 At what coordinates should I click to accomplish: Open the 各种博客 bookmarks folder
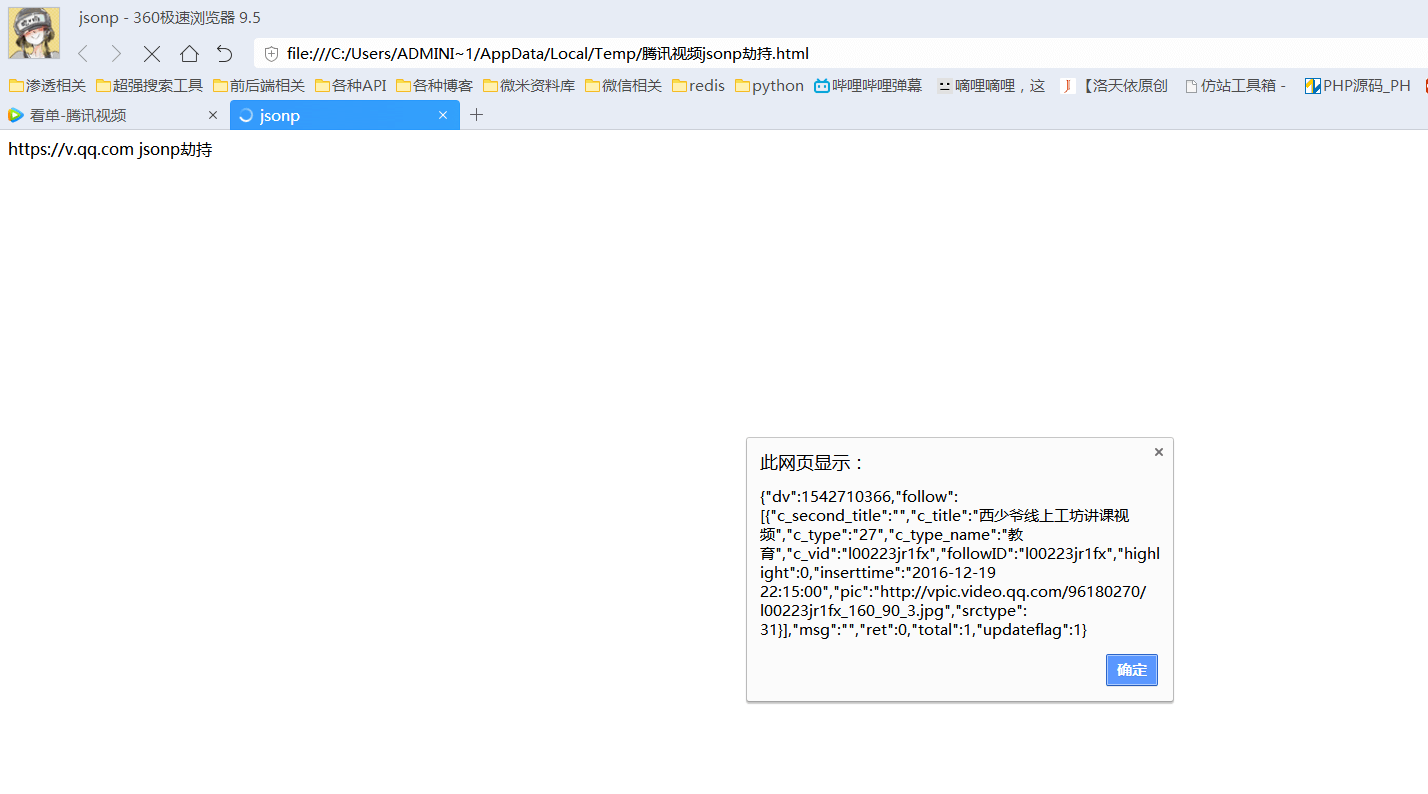tap(435, 86)
